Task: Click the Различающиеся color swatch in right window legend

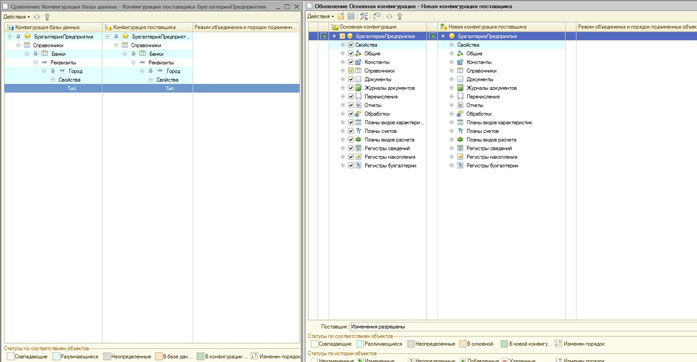Action: pyautogui.click(x=360, y=344)
